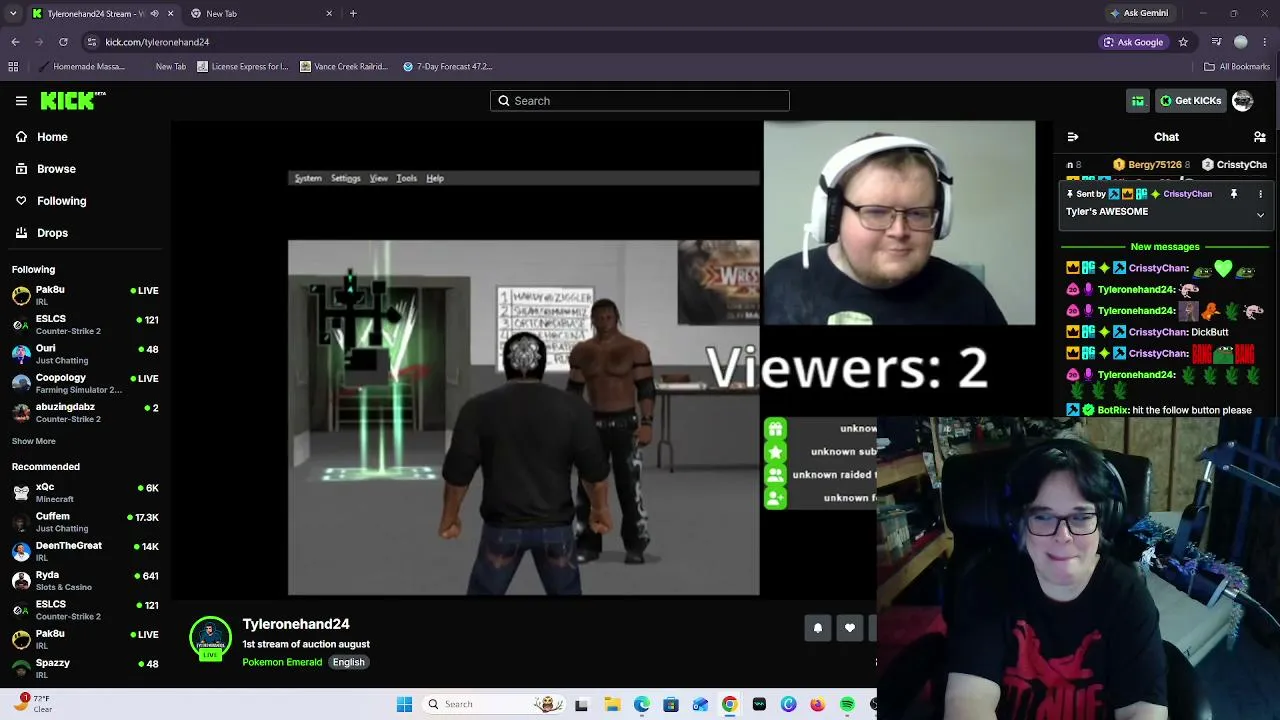Viewport: 1280px width, 720px height.
Task: Open the 7-Day Forecast bookmark
Action: tap(447, 67)
